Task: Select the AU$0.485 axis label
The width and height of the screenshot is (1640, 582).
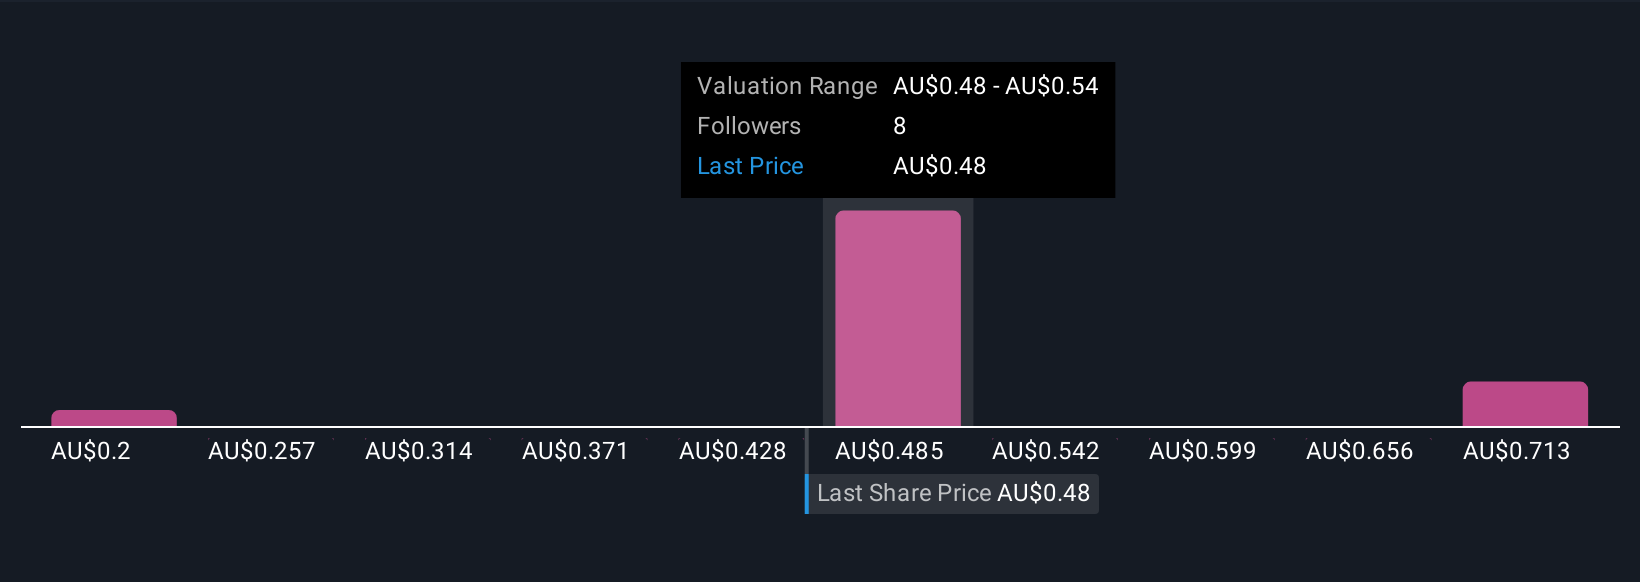Action: pos(890,451)
